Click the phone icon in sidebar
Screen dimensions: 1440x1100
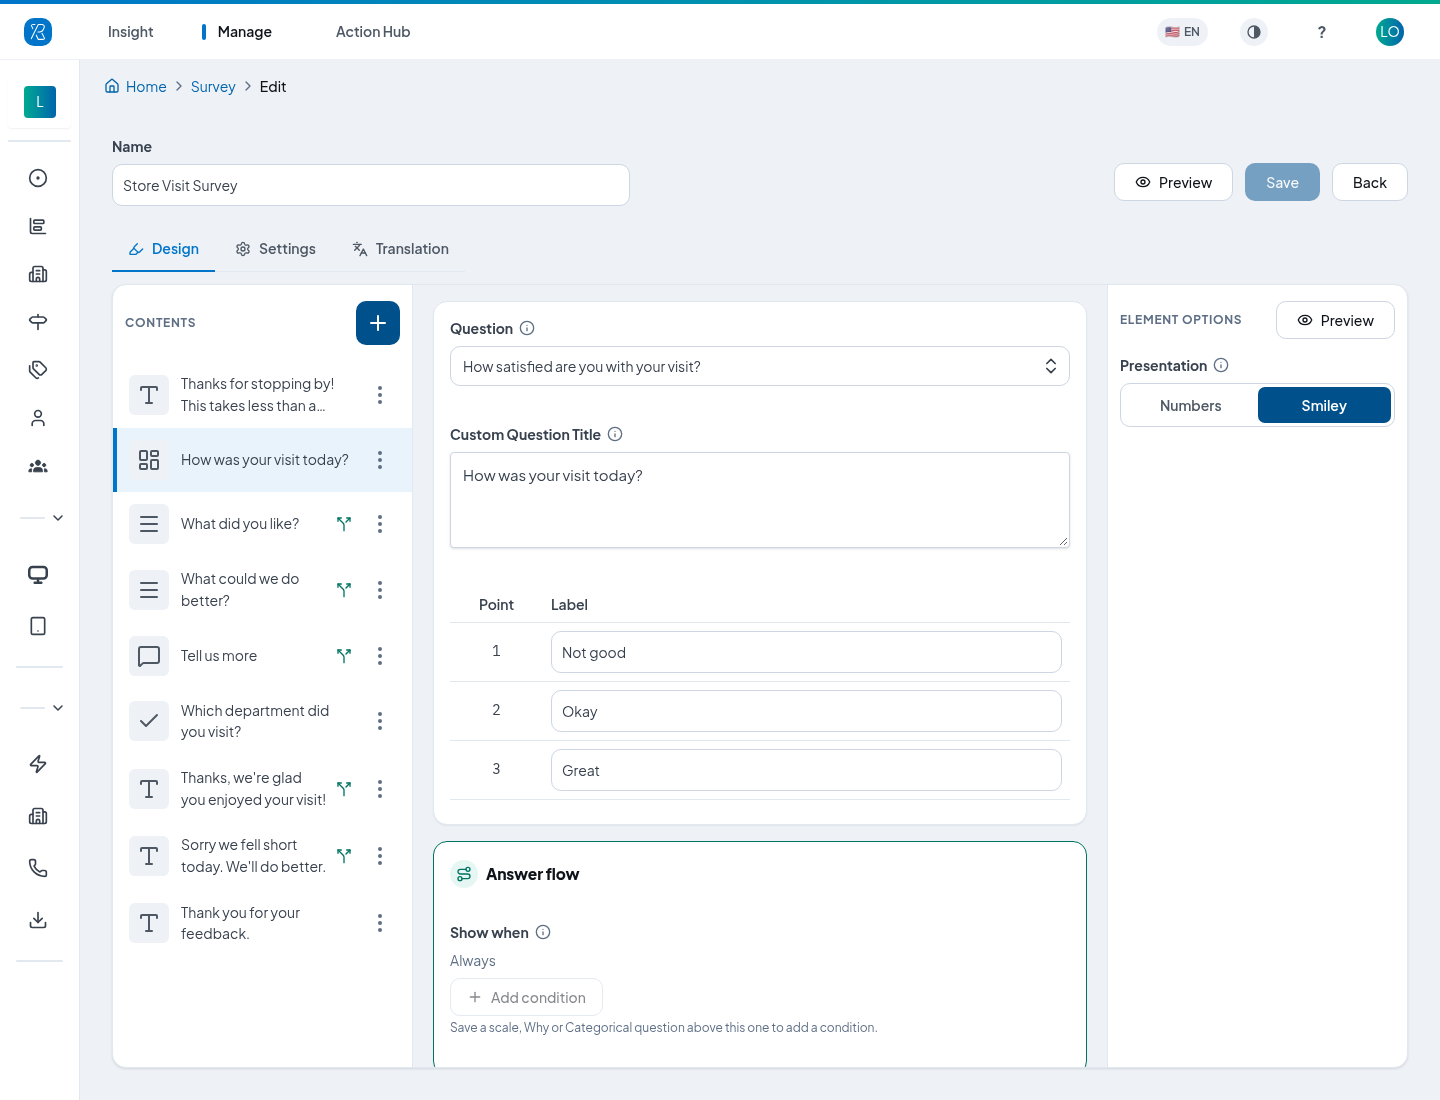pos(38,868)
